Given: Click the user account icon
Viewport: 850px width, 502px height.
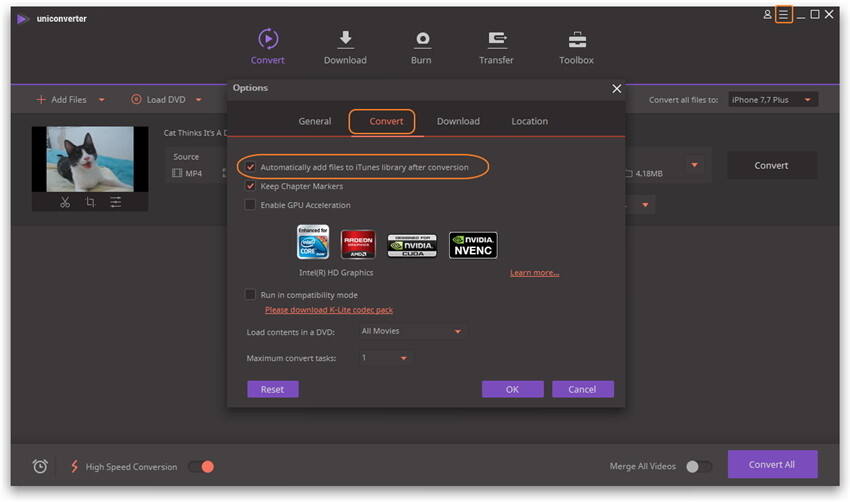Looking at the screenshot, I should 767,15.
